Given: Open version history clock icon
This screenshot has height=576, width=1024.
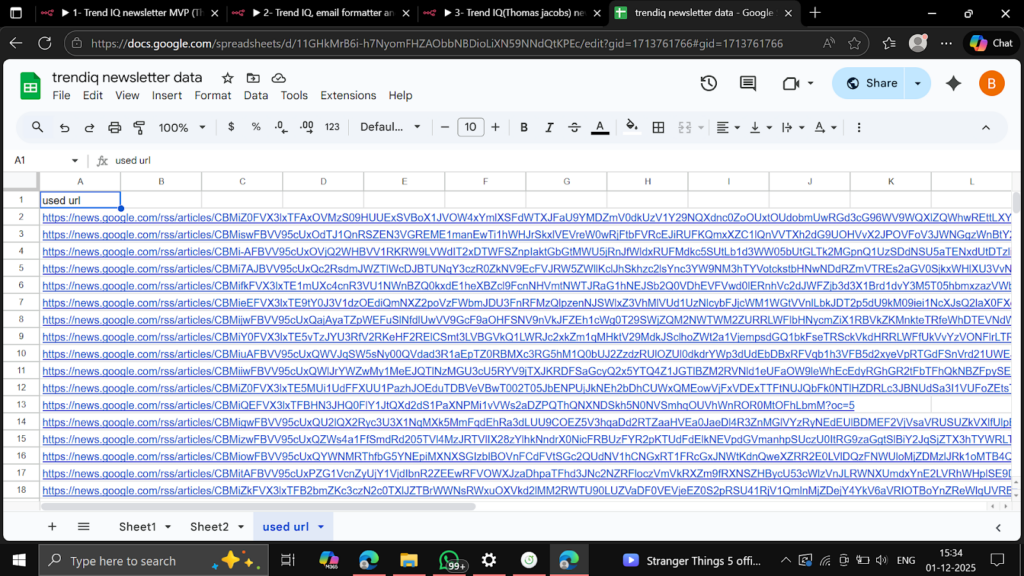Looking at the screenshot, I should coord(709,84).
